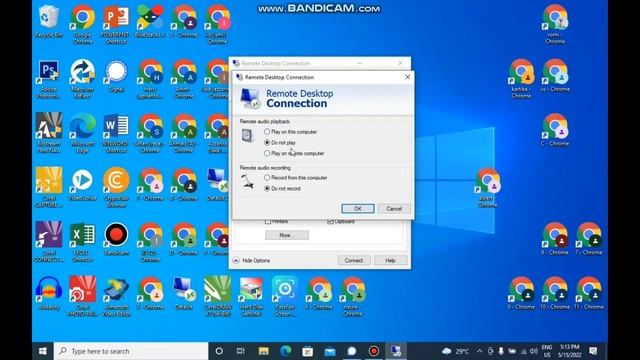The height and width of the screenshot is (360, 640).
Task: Open CorelDRAW desktop icon
Action: coord(218,296)
